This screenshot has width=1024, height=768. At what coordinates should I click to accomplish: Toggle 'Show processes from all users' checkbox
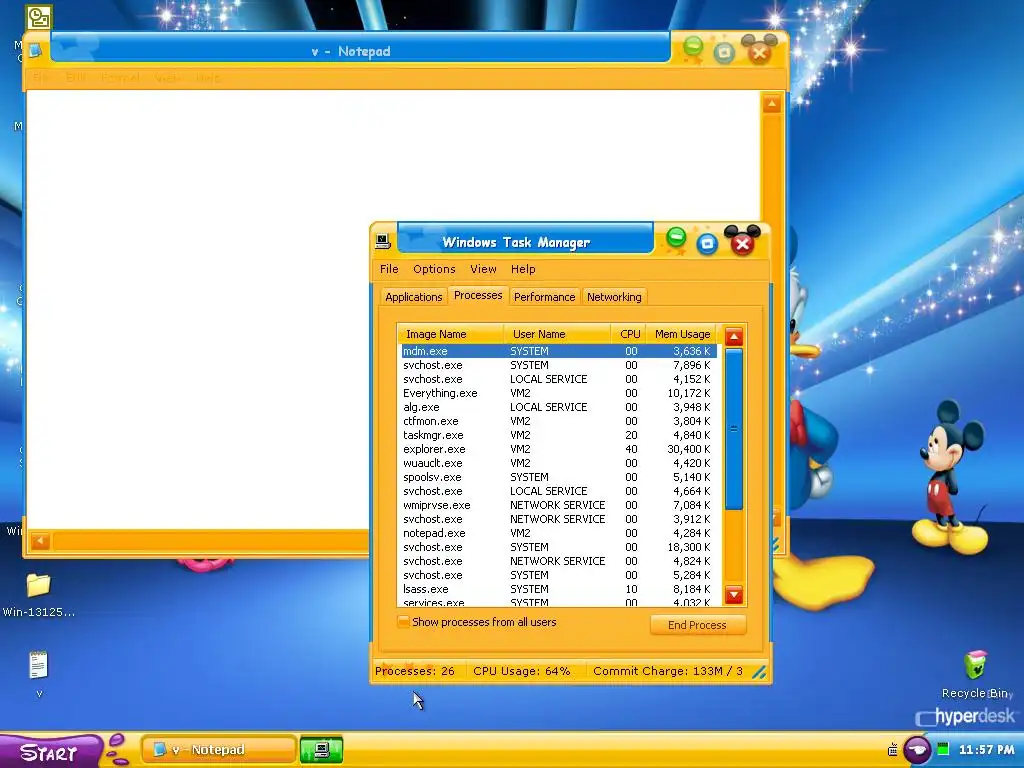404,622
